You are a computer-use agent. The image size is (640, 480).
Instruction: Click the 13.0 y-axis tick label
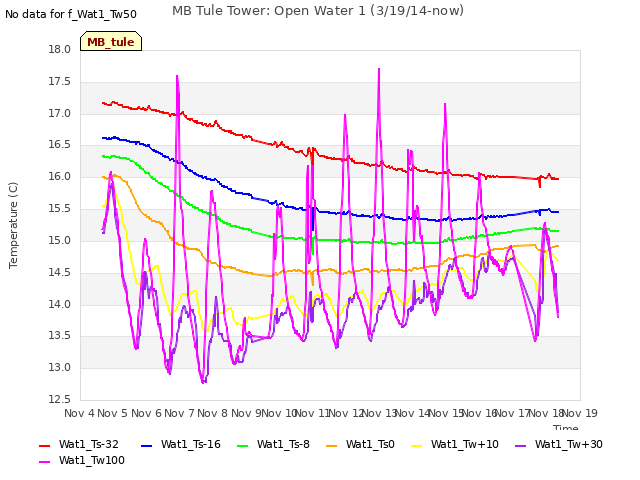click(x=60, y=367)
